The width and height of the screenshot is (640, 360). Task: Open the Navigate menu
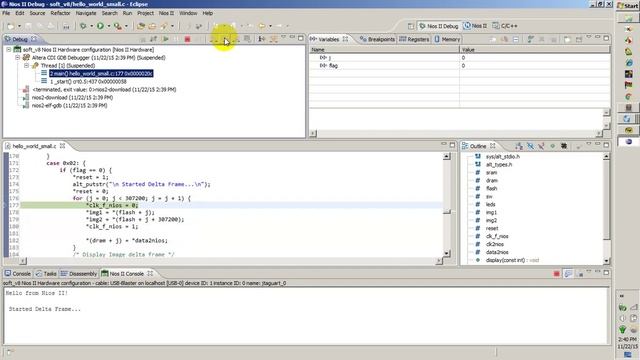pyautogui.click(x=86, y=13)
